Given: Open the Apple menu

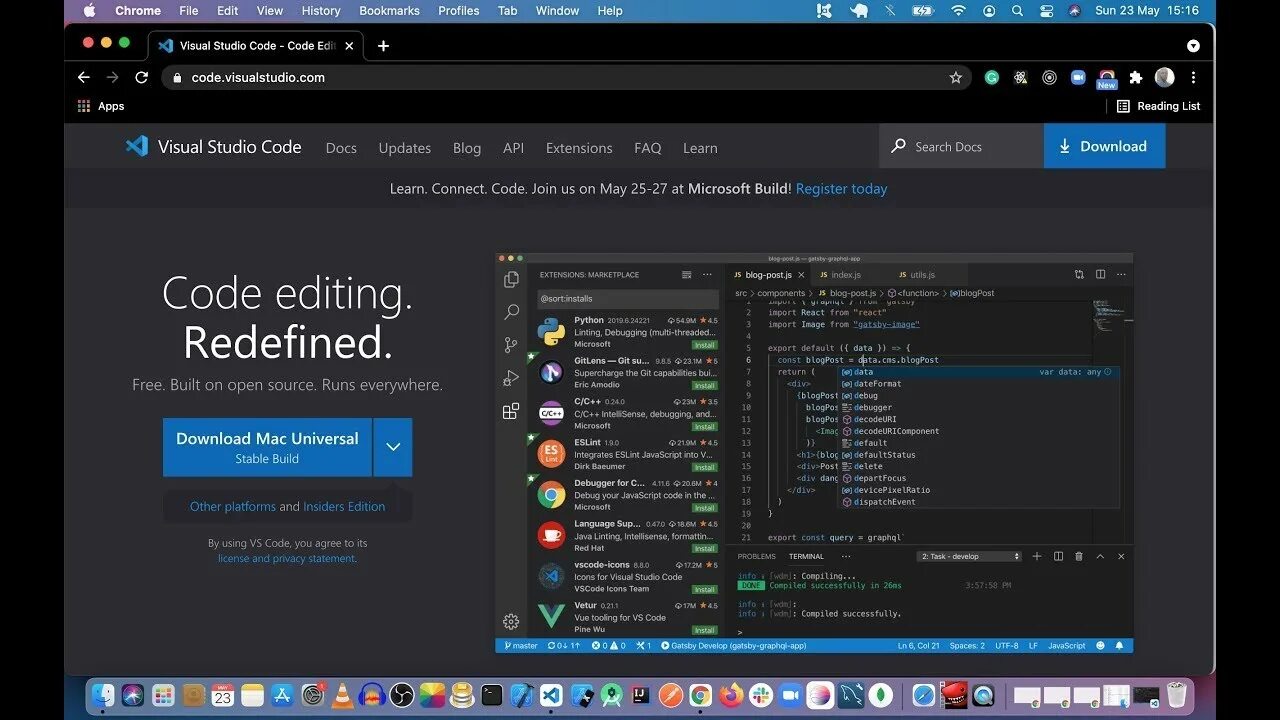Looking at the screenshot, I should click(89, 11).
